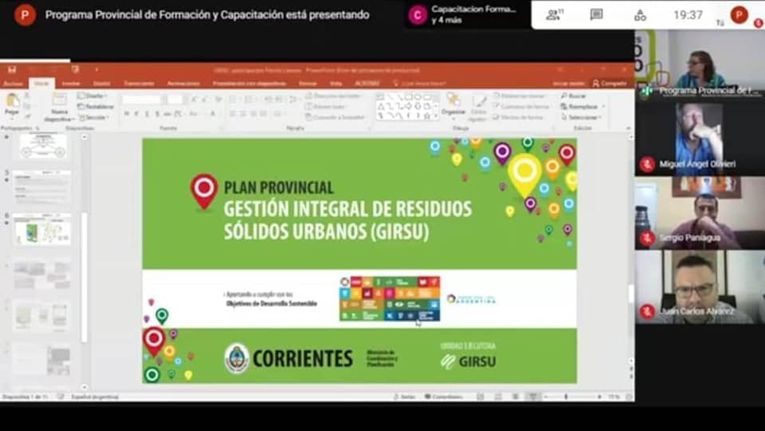The height and width of the screenshot is (431, 765).
Task: Collapse the ribbon arrow
Action: coord(628,128)
